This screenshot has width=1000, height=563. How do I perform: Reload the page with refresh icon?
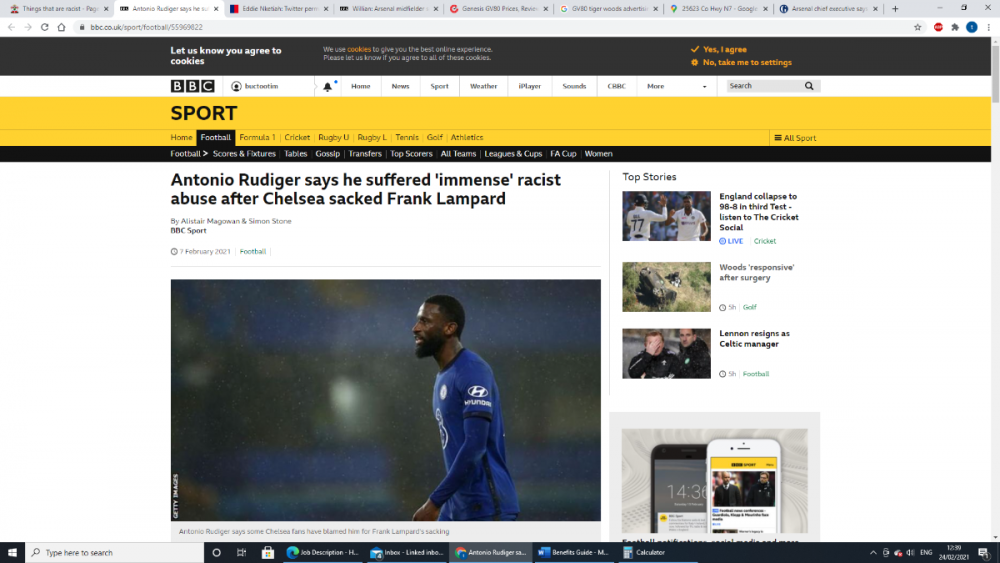tap(45, 27)
